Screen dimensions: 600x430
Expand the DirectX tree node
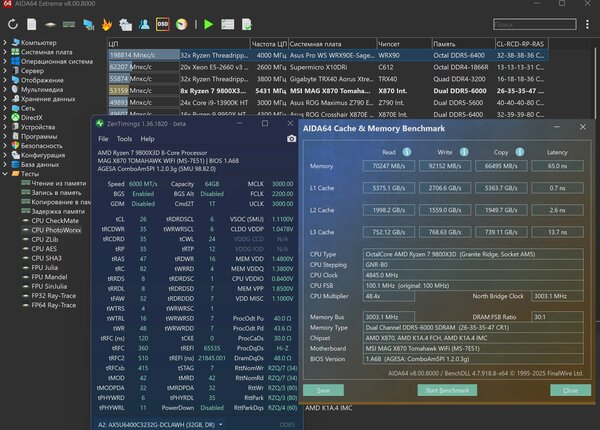point(5,117)
